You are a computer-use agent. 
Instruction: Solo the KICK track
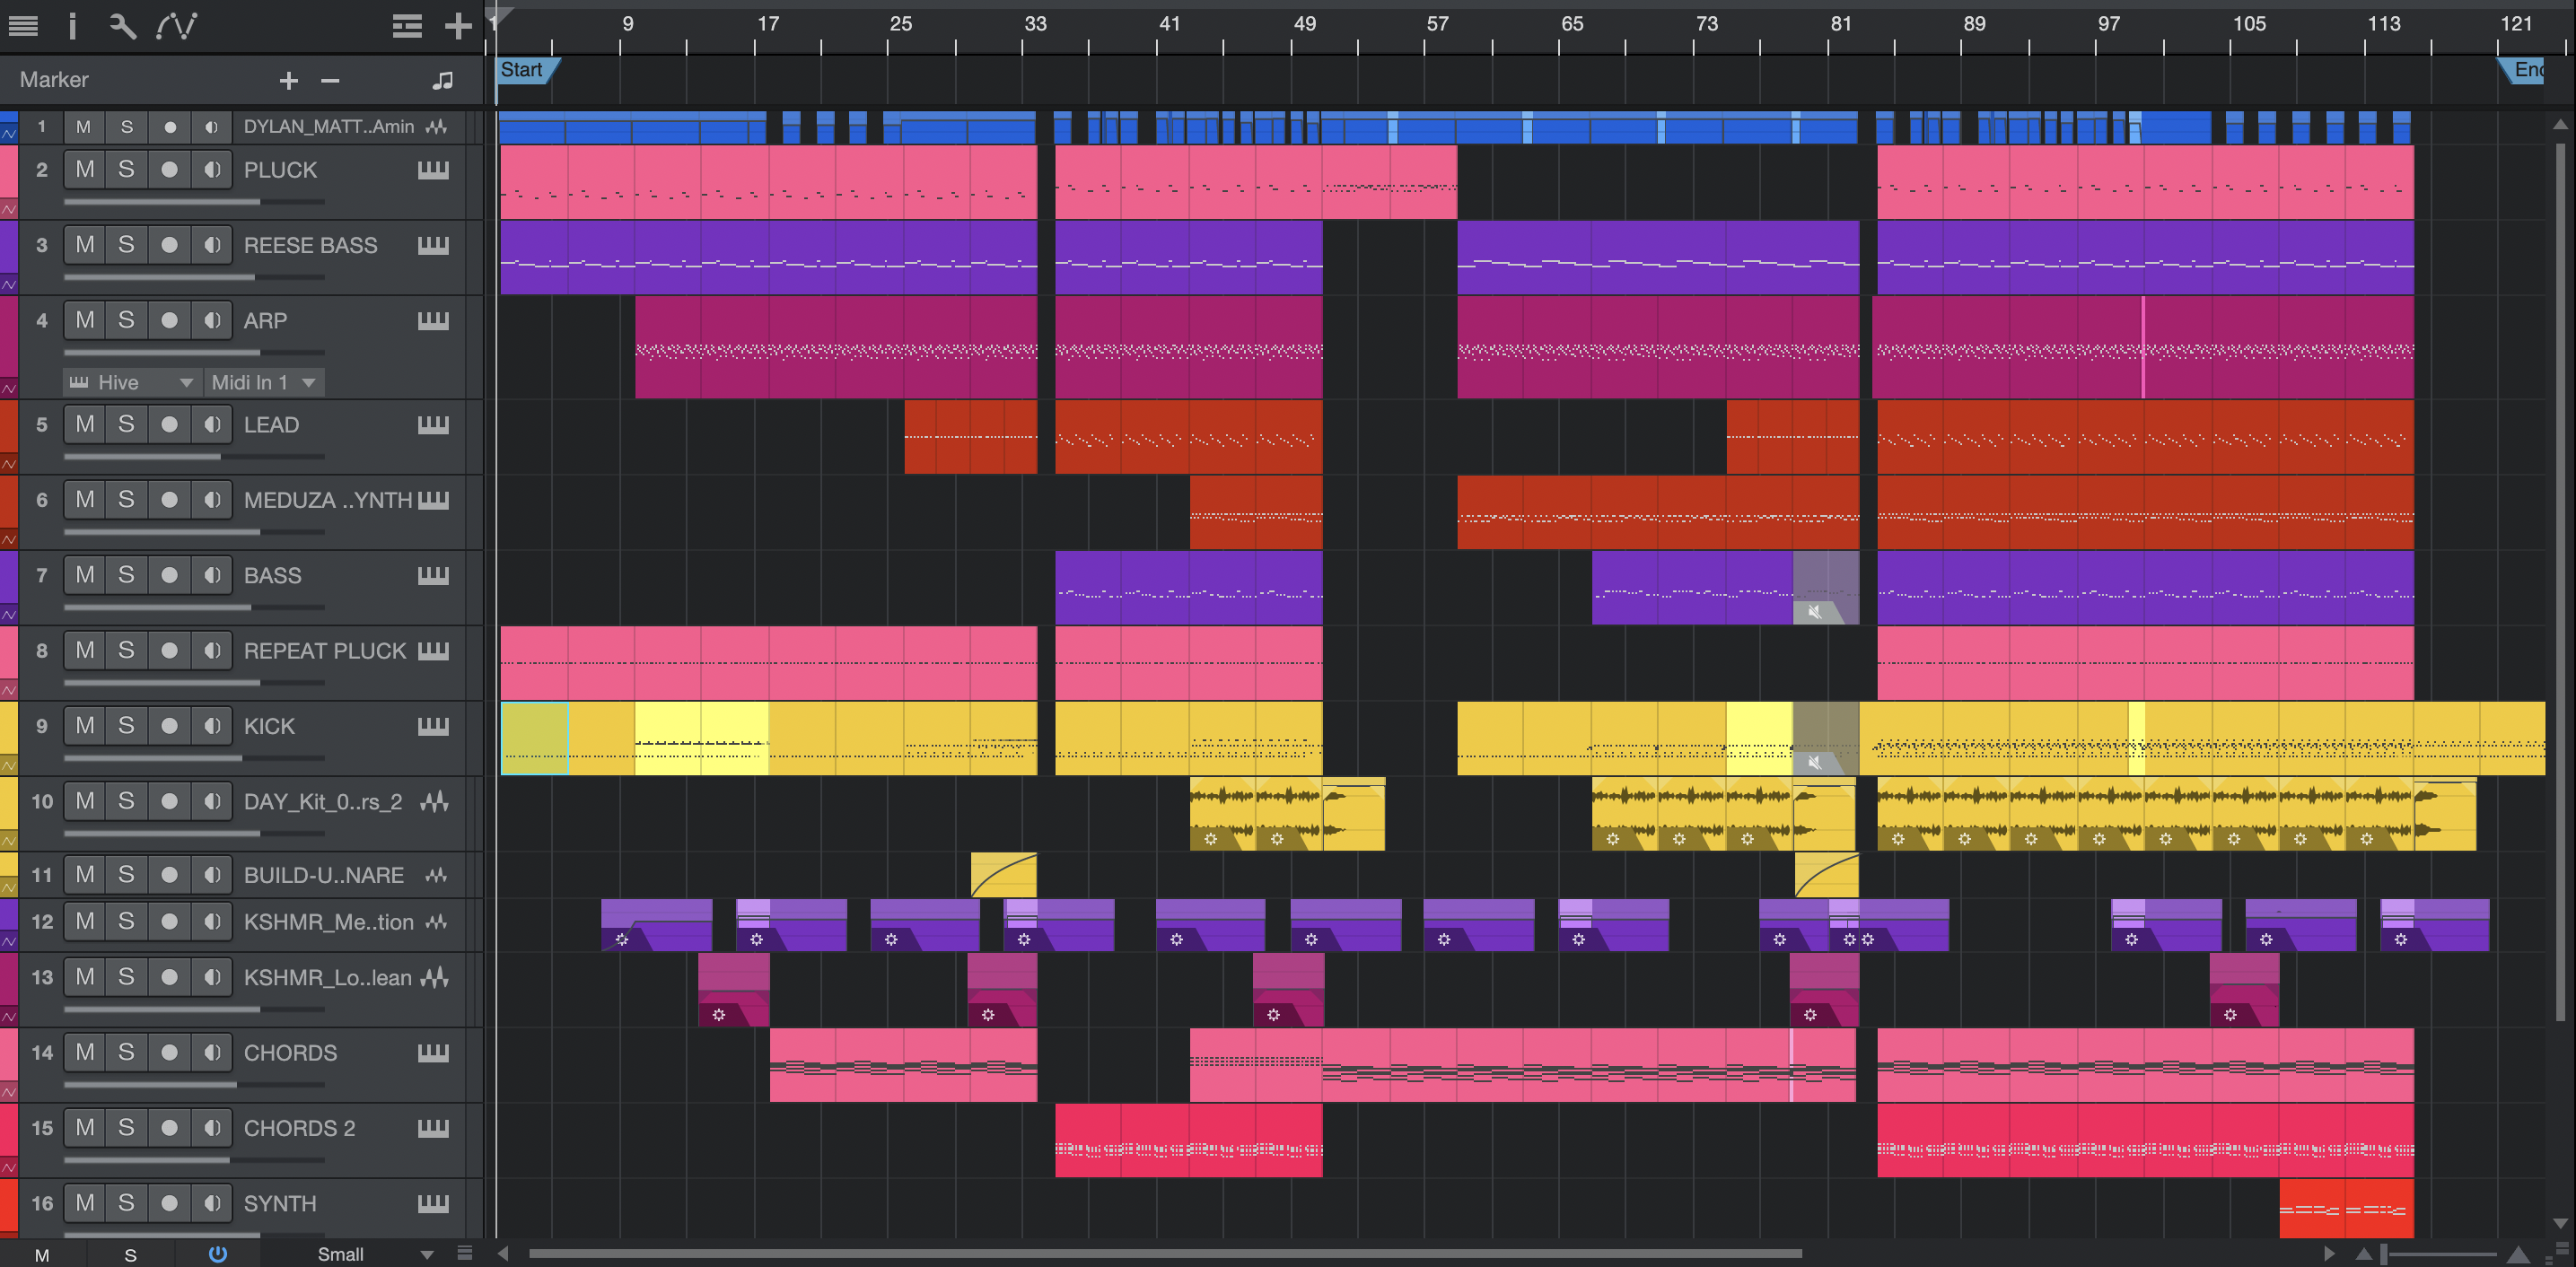click(x=126, y=726)
